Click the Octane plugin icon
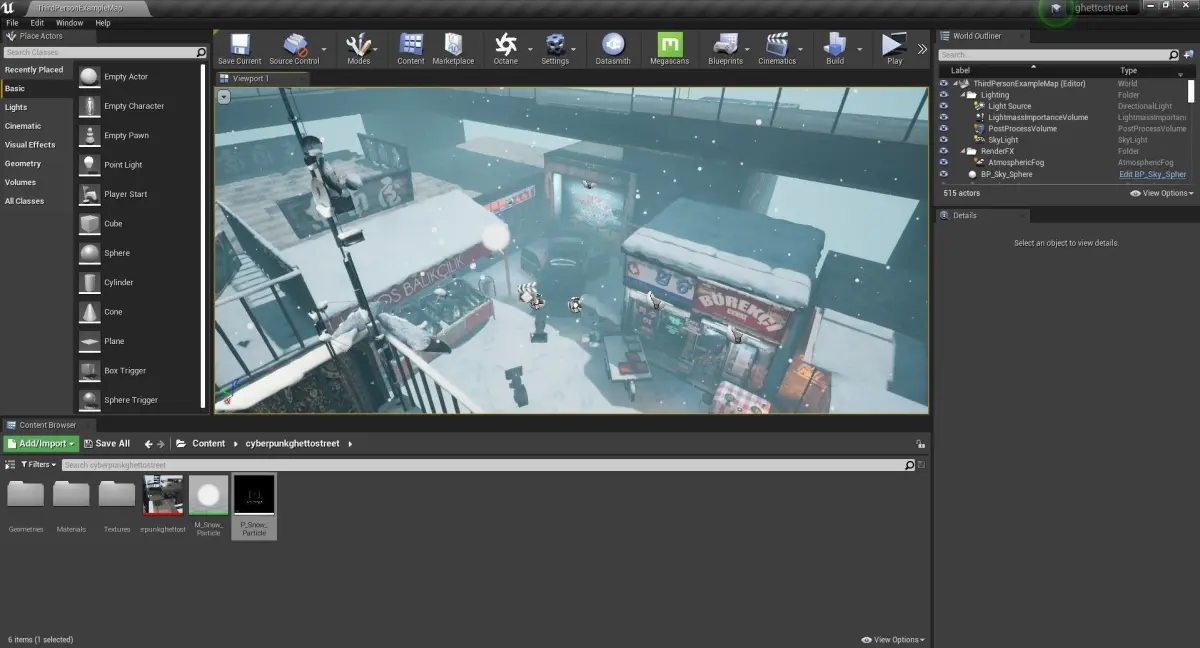Image resolution: width=1200 pixels, height=648 pixels. click(506, 46)
